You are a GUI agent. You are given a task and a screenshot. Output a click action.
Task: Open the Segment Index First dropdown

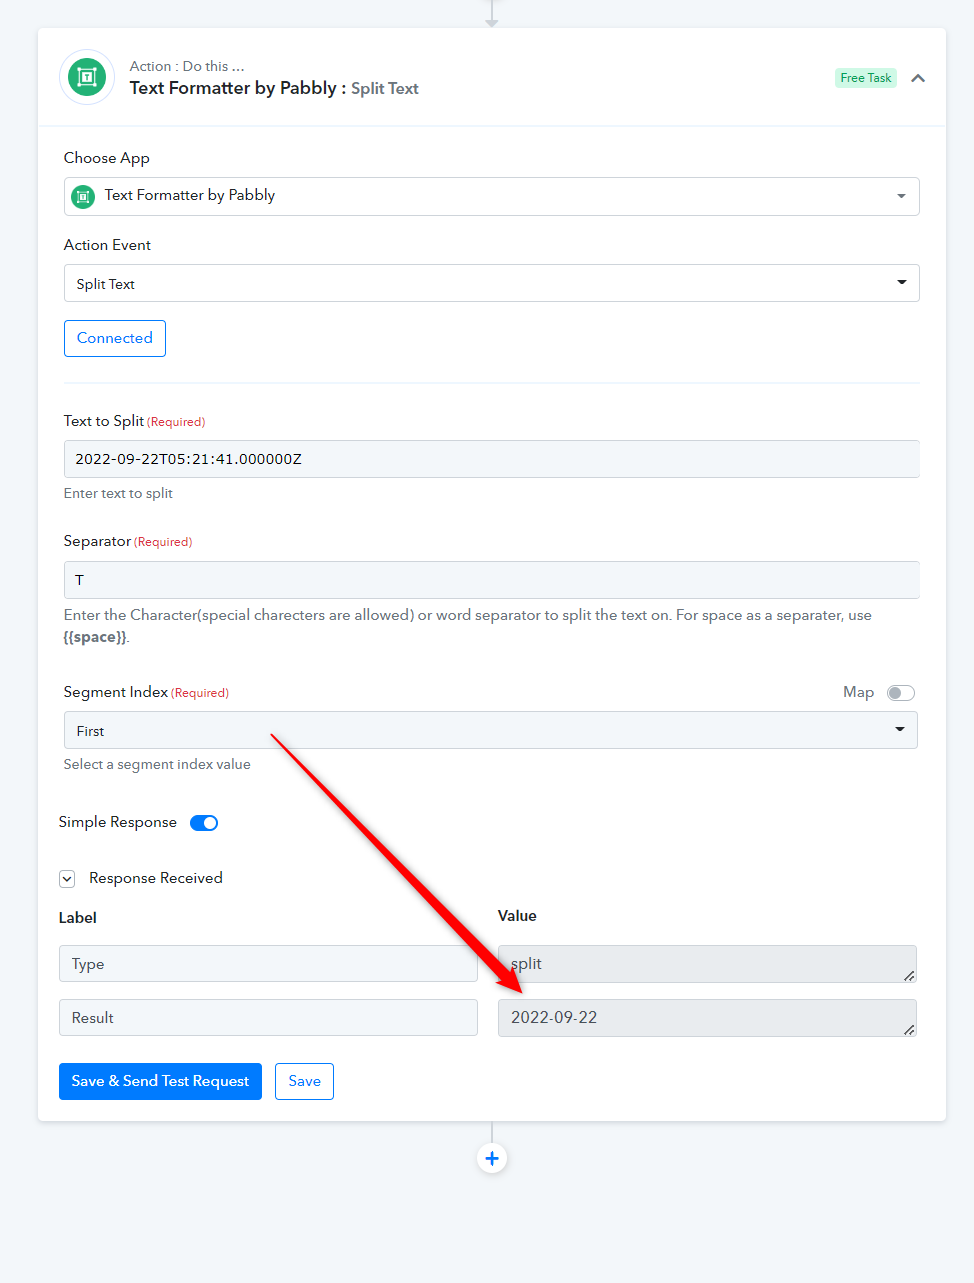[491, 730]
